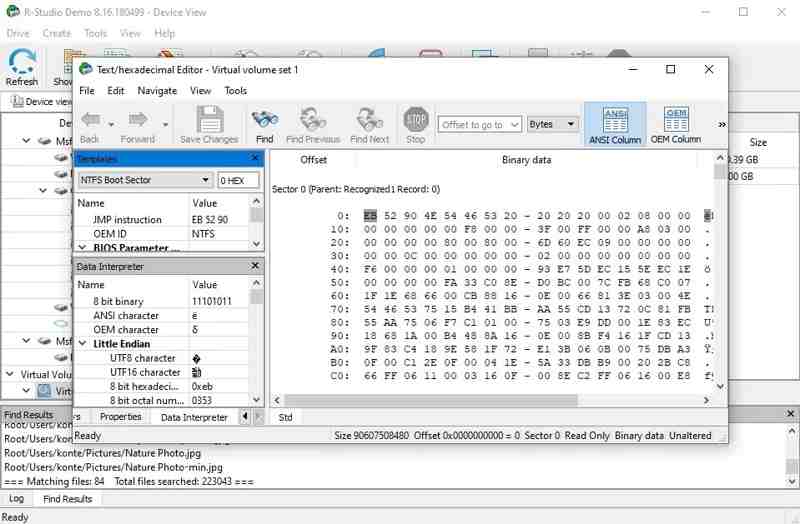Open the Back history dropdown arrow

(x=111, y=124)
